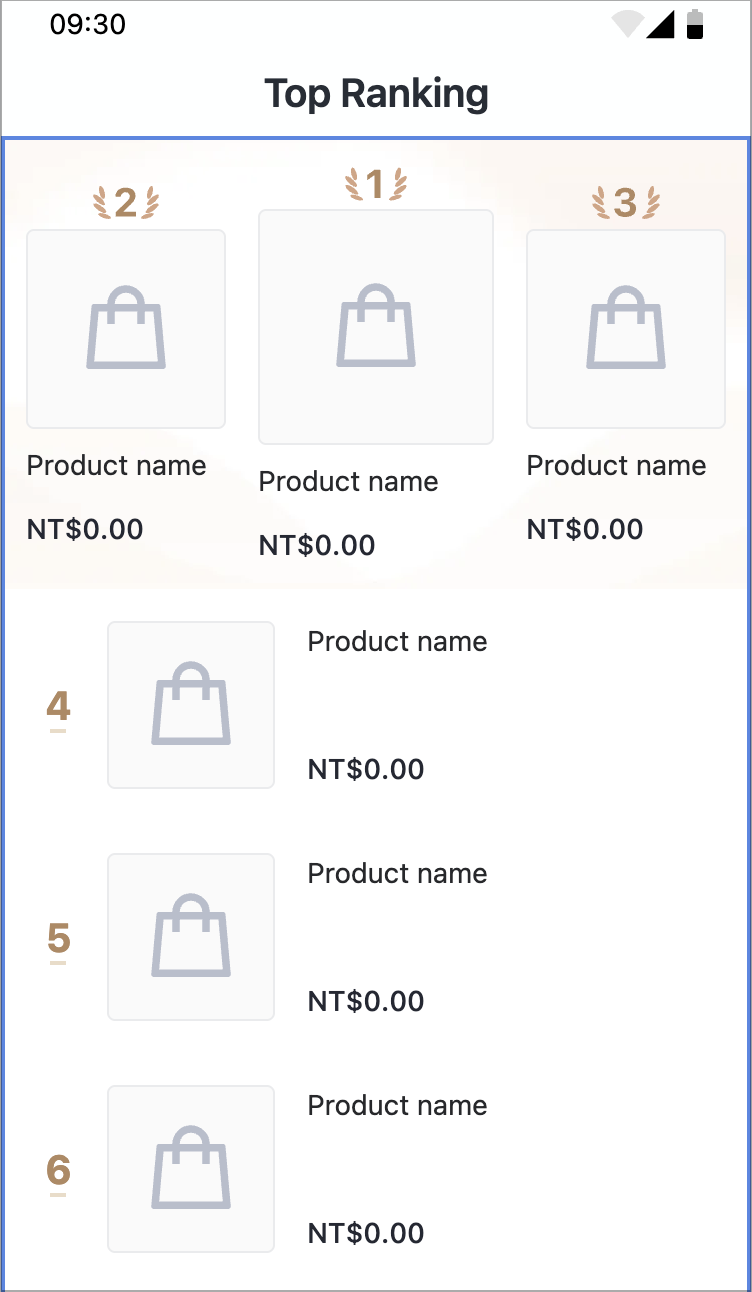Click the laurel badge number 2
752x1292 pixels.
(126, 203)
